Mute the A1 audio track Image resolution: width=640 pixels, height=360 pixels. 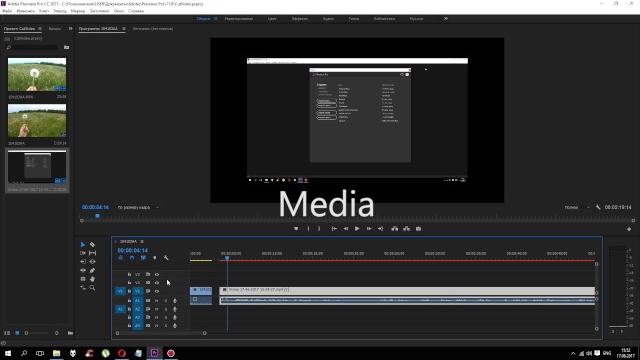pos(157,301)
